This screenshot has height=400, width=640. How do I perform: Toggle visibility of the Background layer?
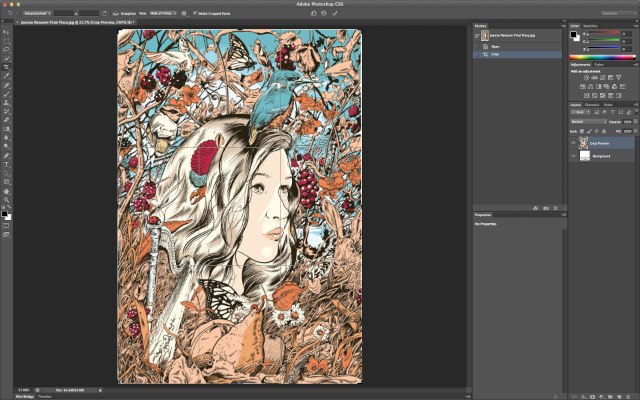(x=574, y=157)
